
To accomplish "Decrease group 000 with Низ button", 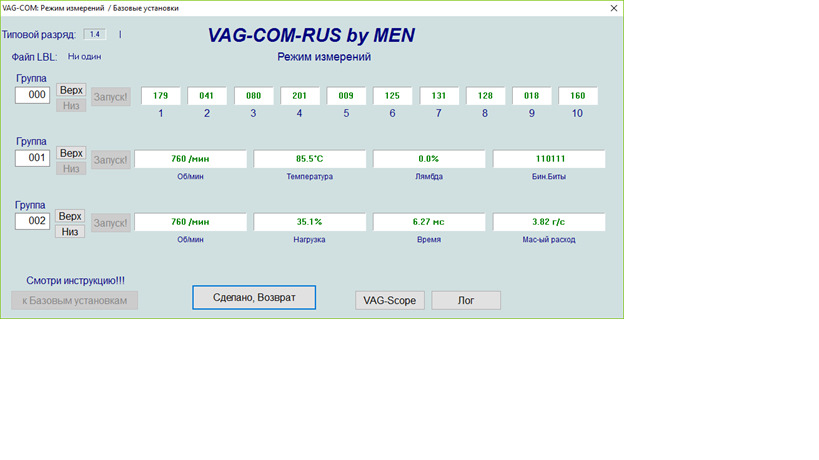I will [x=71, y=105].
